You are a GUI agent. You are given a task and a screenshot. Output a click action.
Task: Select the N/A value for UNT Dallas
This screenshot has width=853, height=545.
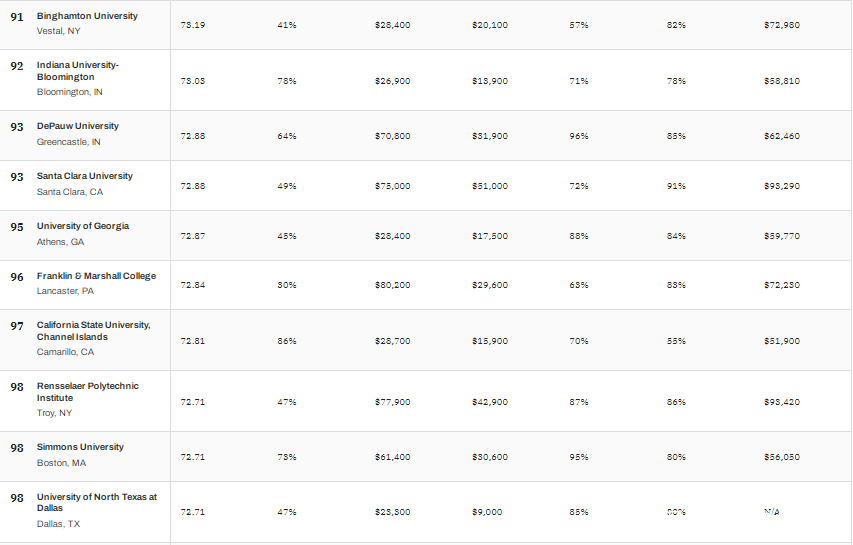point(771,512)
